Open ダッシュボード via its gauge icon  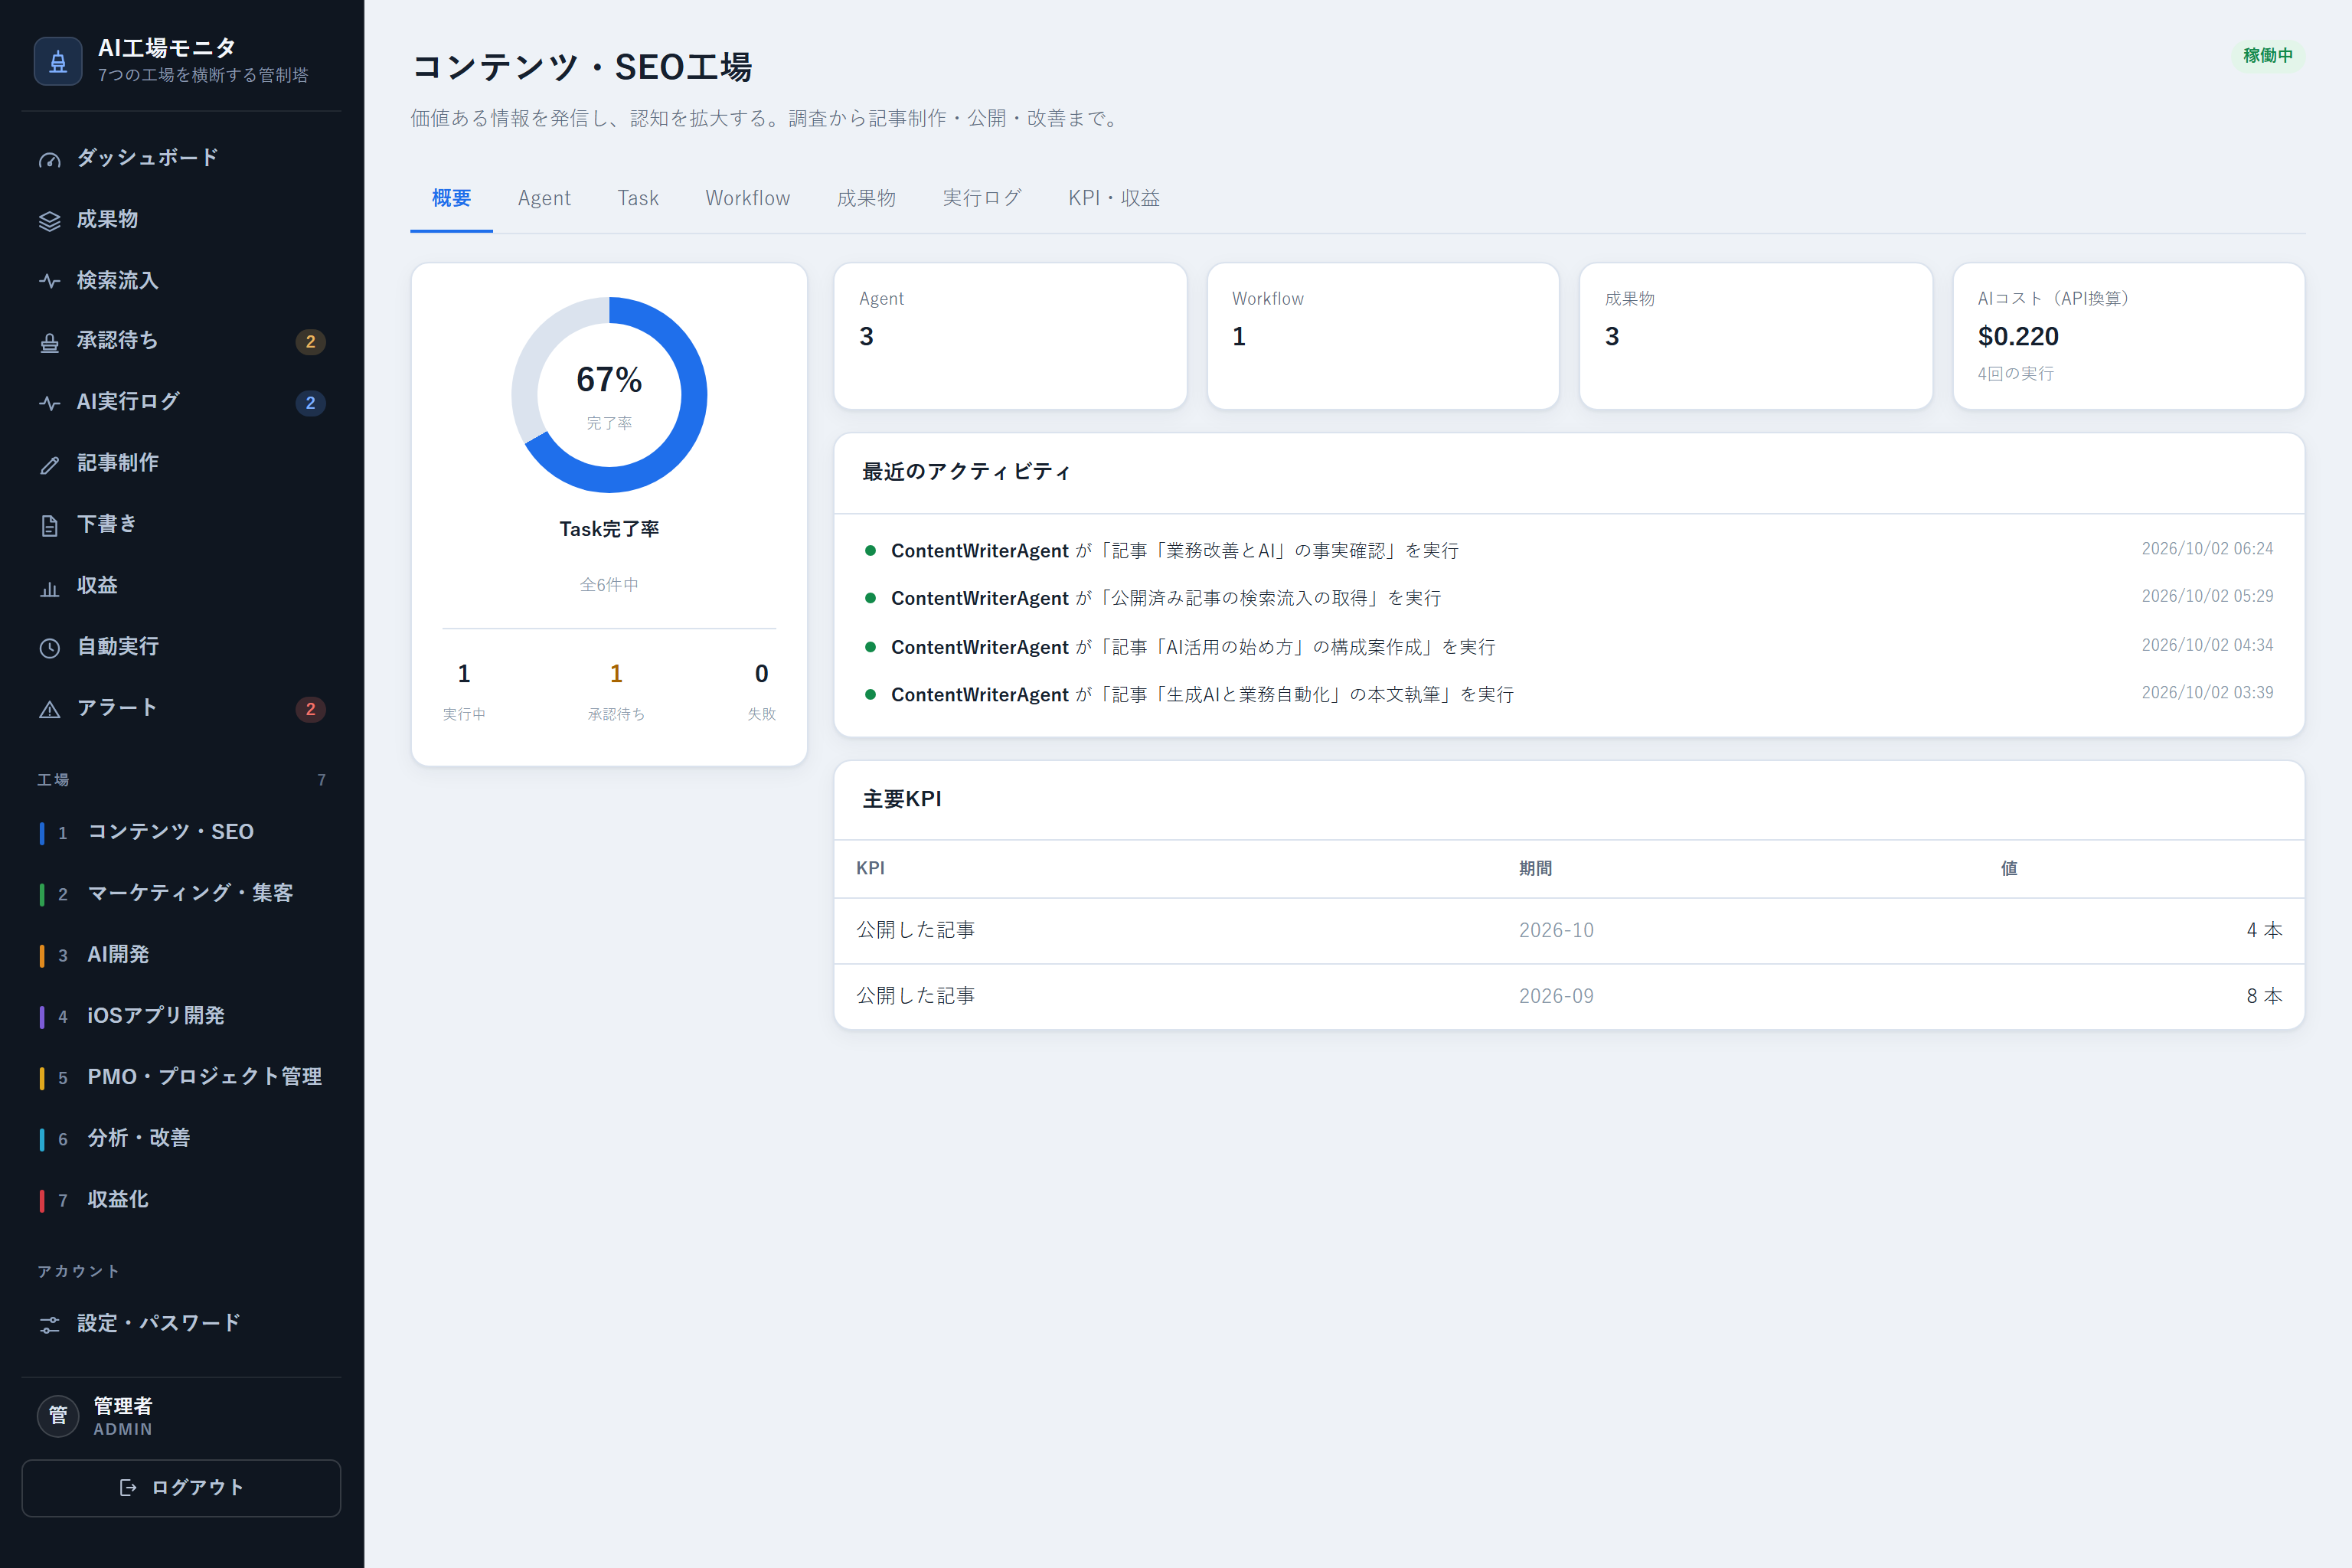click(49, 160)
